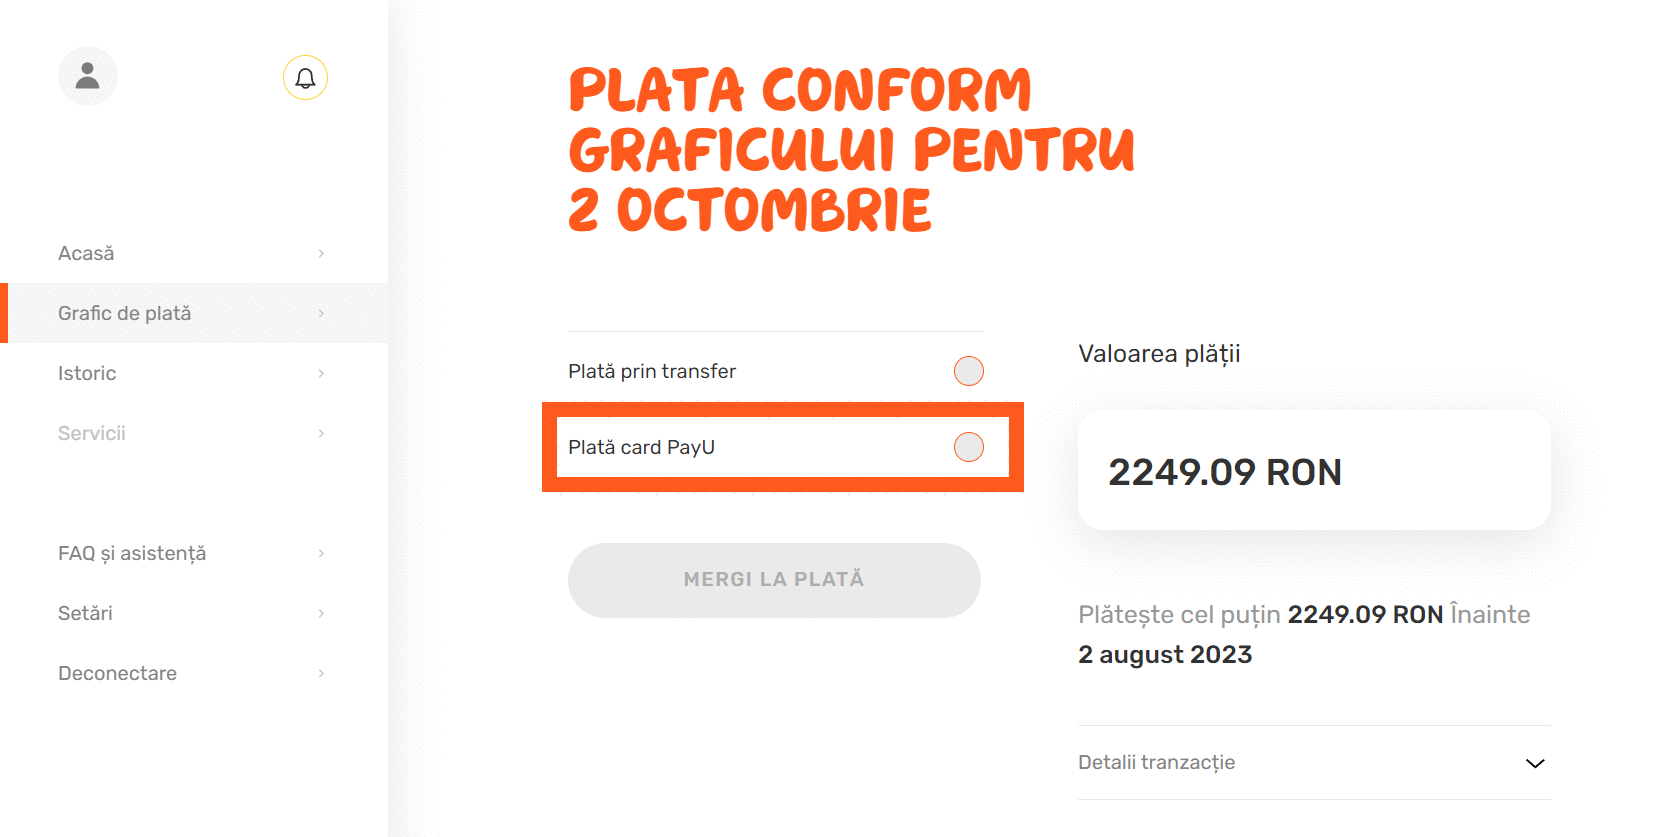Open the notification bell
The width and height of the screenshot is (1667, 837).
(x=305, y=77)
